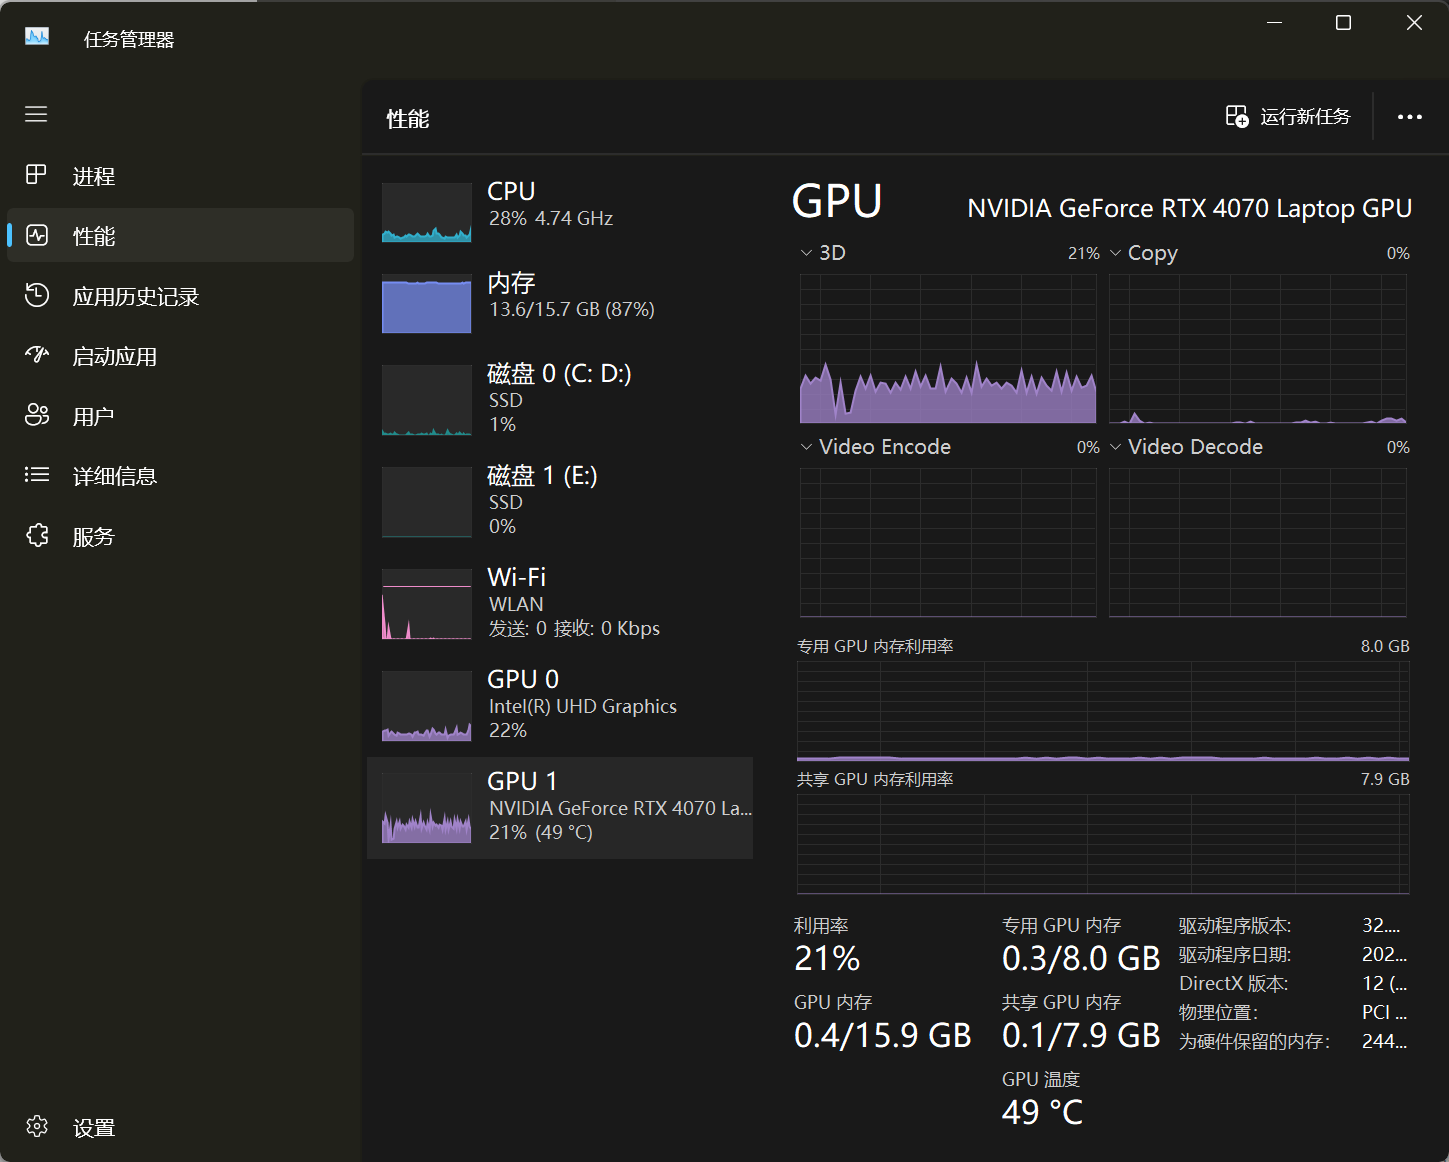Click the 服务 puzzle-gear icon
1449x1162 pixels.
[37, 536]
